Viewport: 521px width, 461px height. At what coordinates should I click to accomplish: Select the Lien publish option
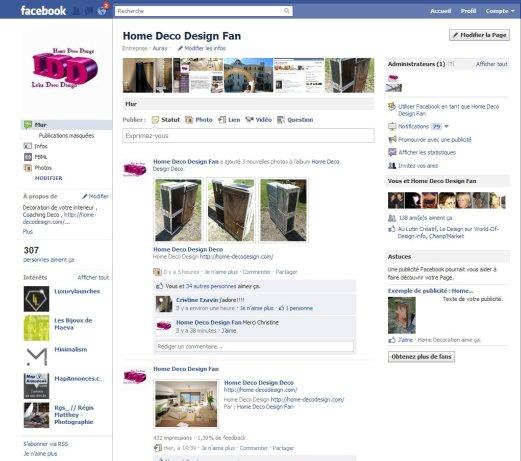pos(229,120)
